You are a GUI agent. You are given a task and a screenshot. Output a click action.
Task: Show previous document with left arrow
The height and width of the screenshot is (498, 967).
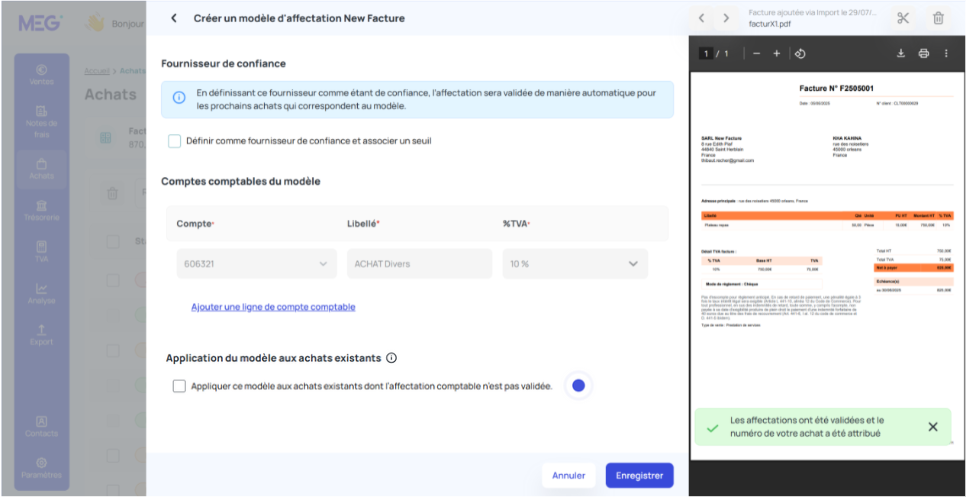(701, 18)
